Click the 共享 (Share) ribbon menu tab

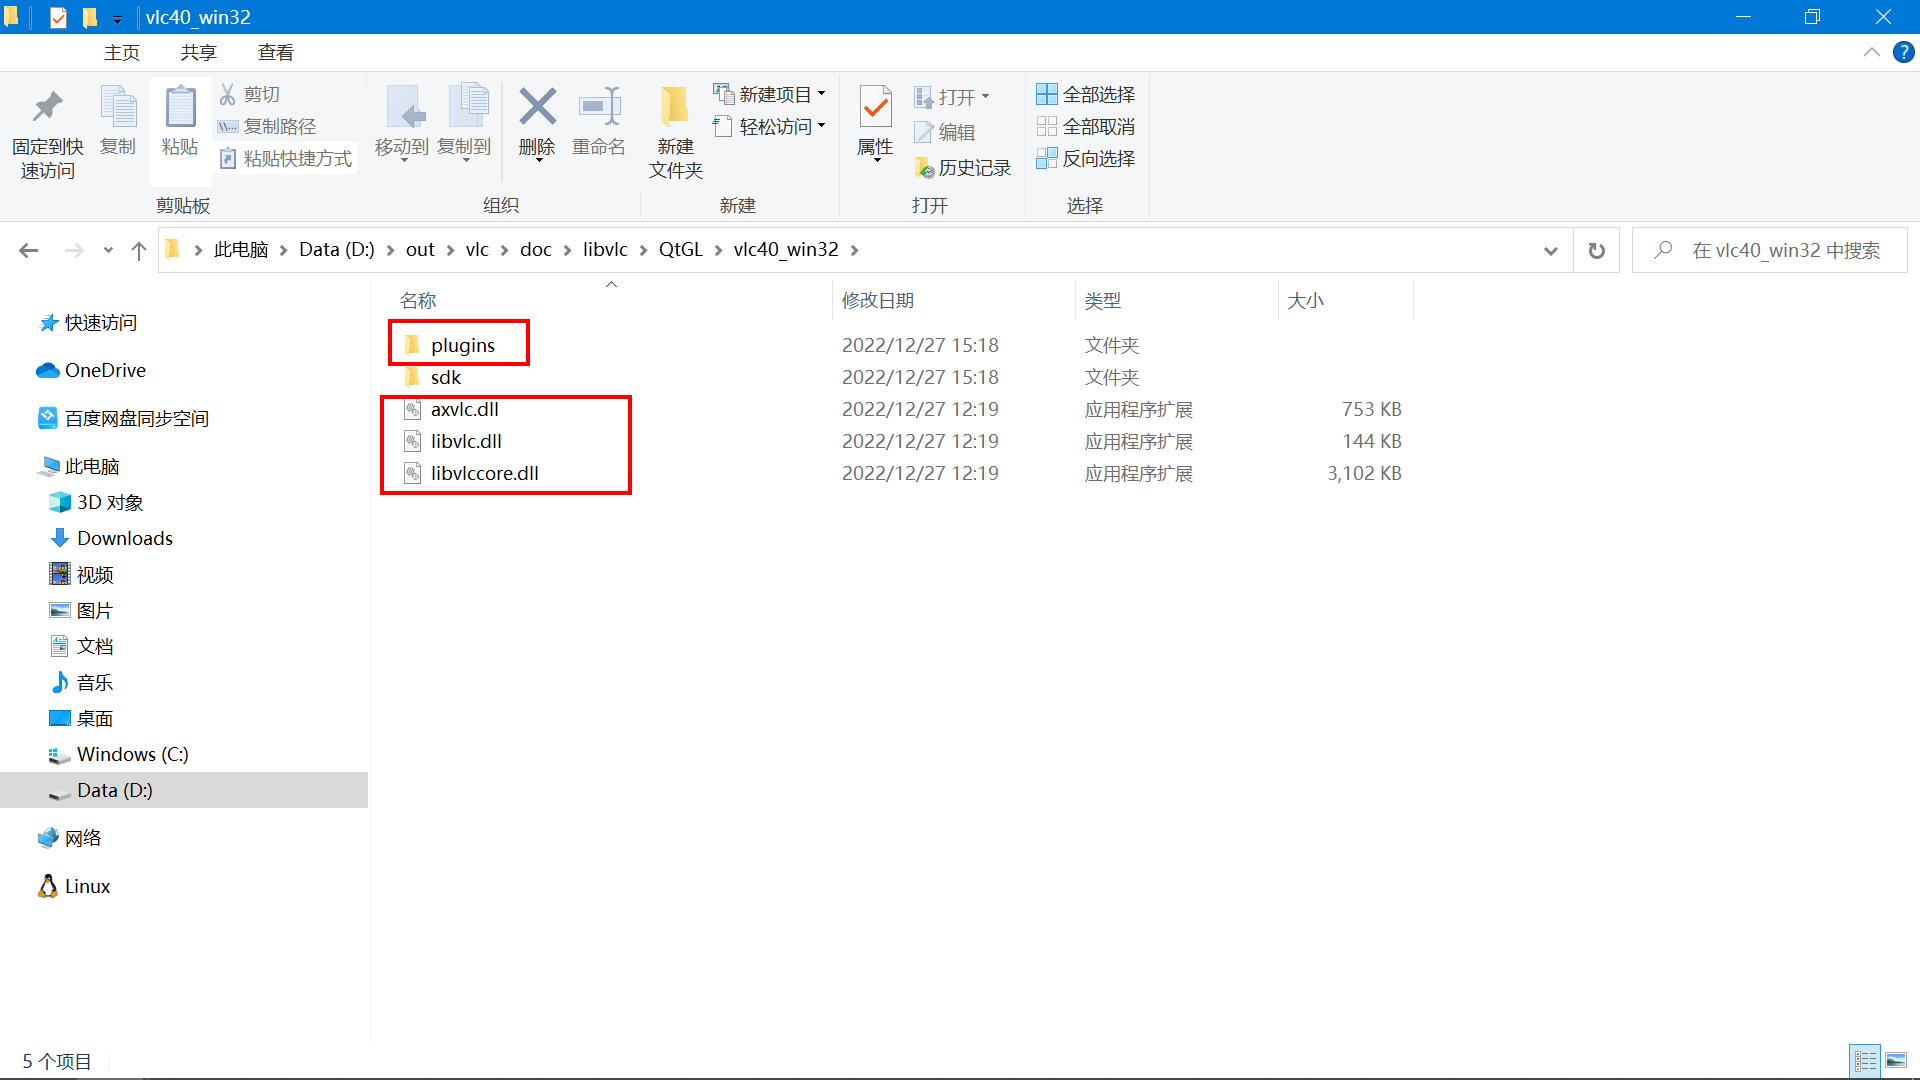(x=199, y=51)
